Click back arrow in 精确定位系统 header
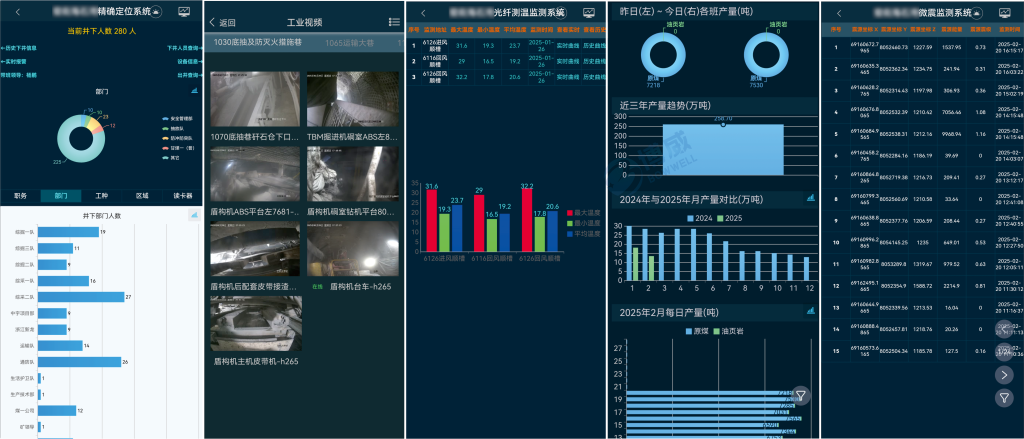1024x439 pixels. [20, 12]
